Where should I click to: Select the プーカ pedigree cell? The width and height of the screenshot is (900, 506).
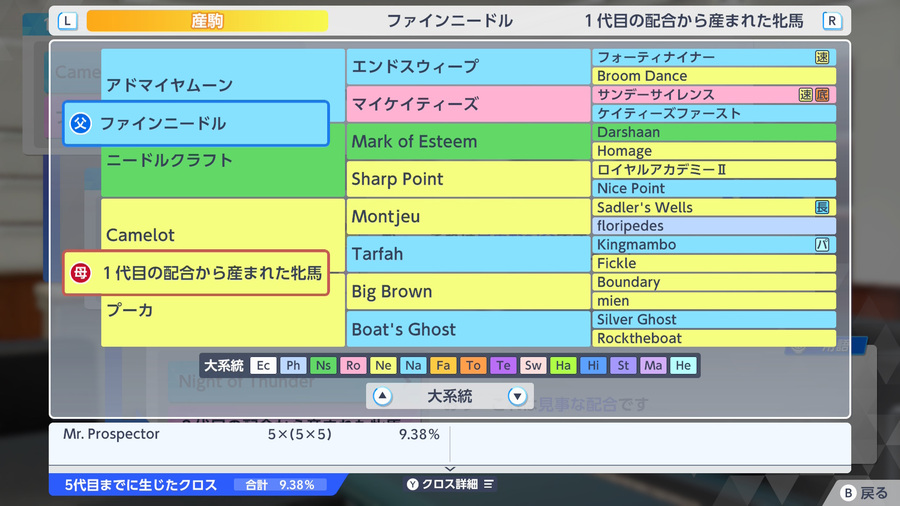coord(223,321)
